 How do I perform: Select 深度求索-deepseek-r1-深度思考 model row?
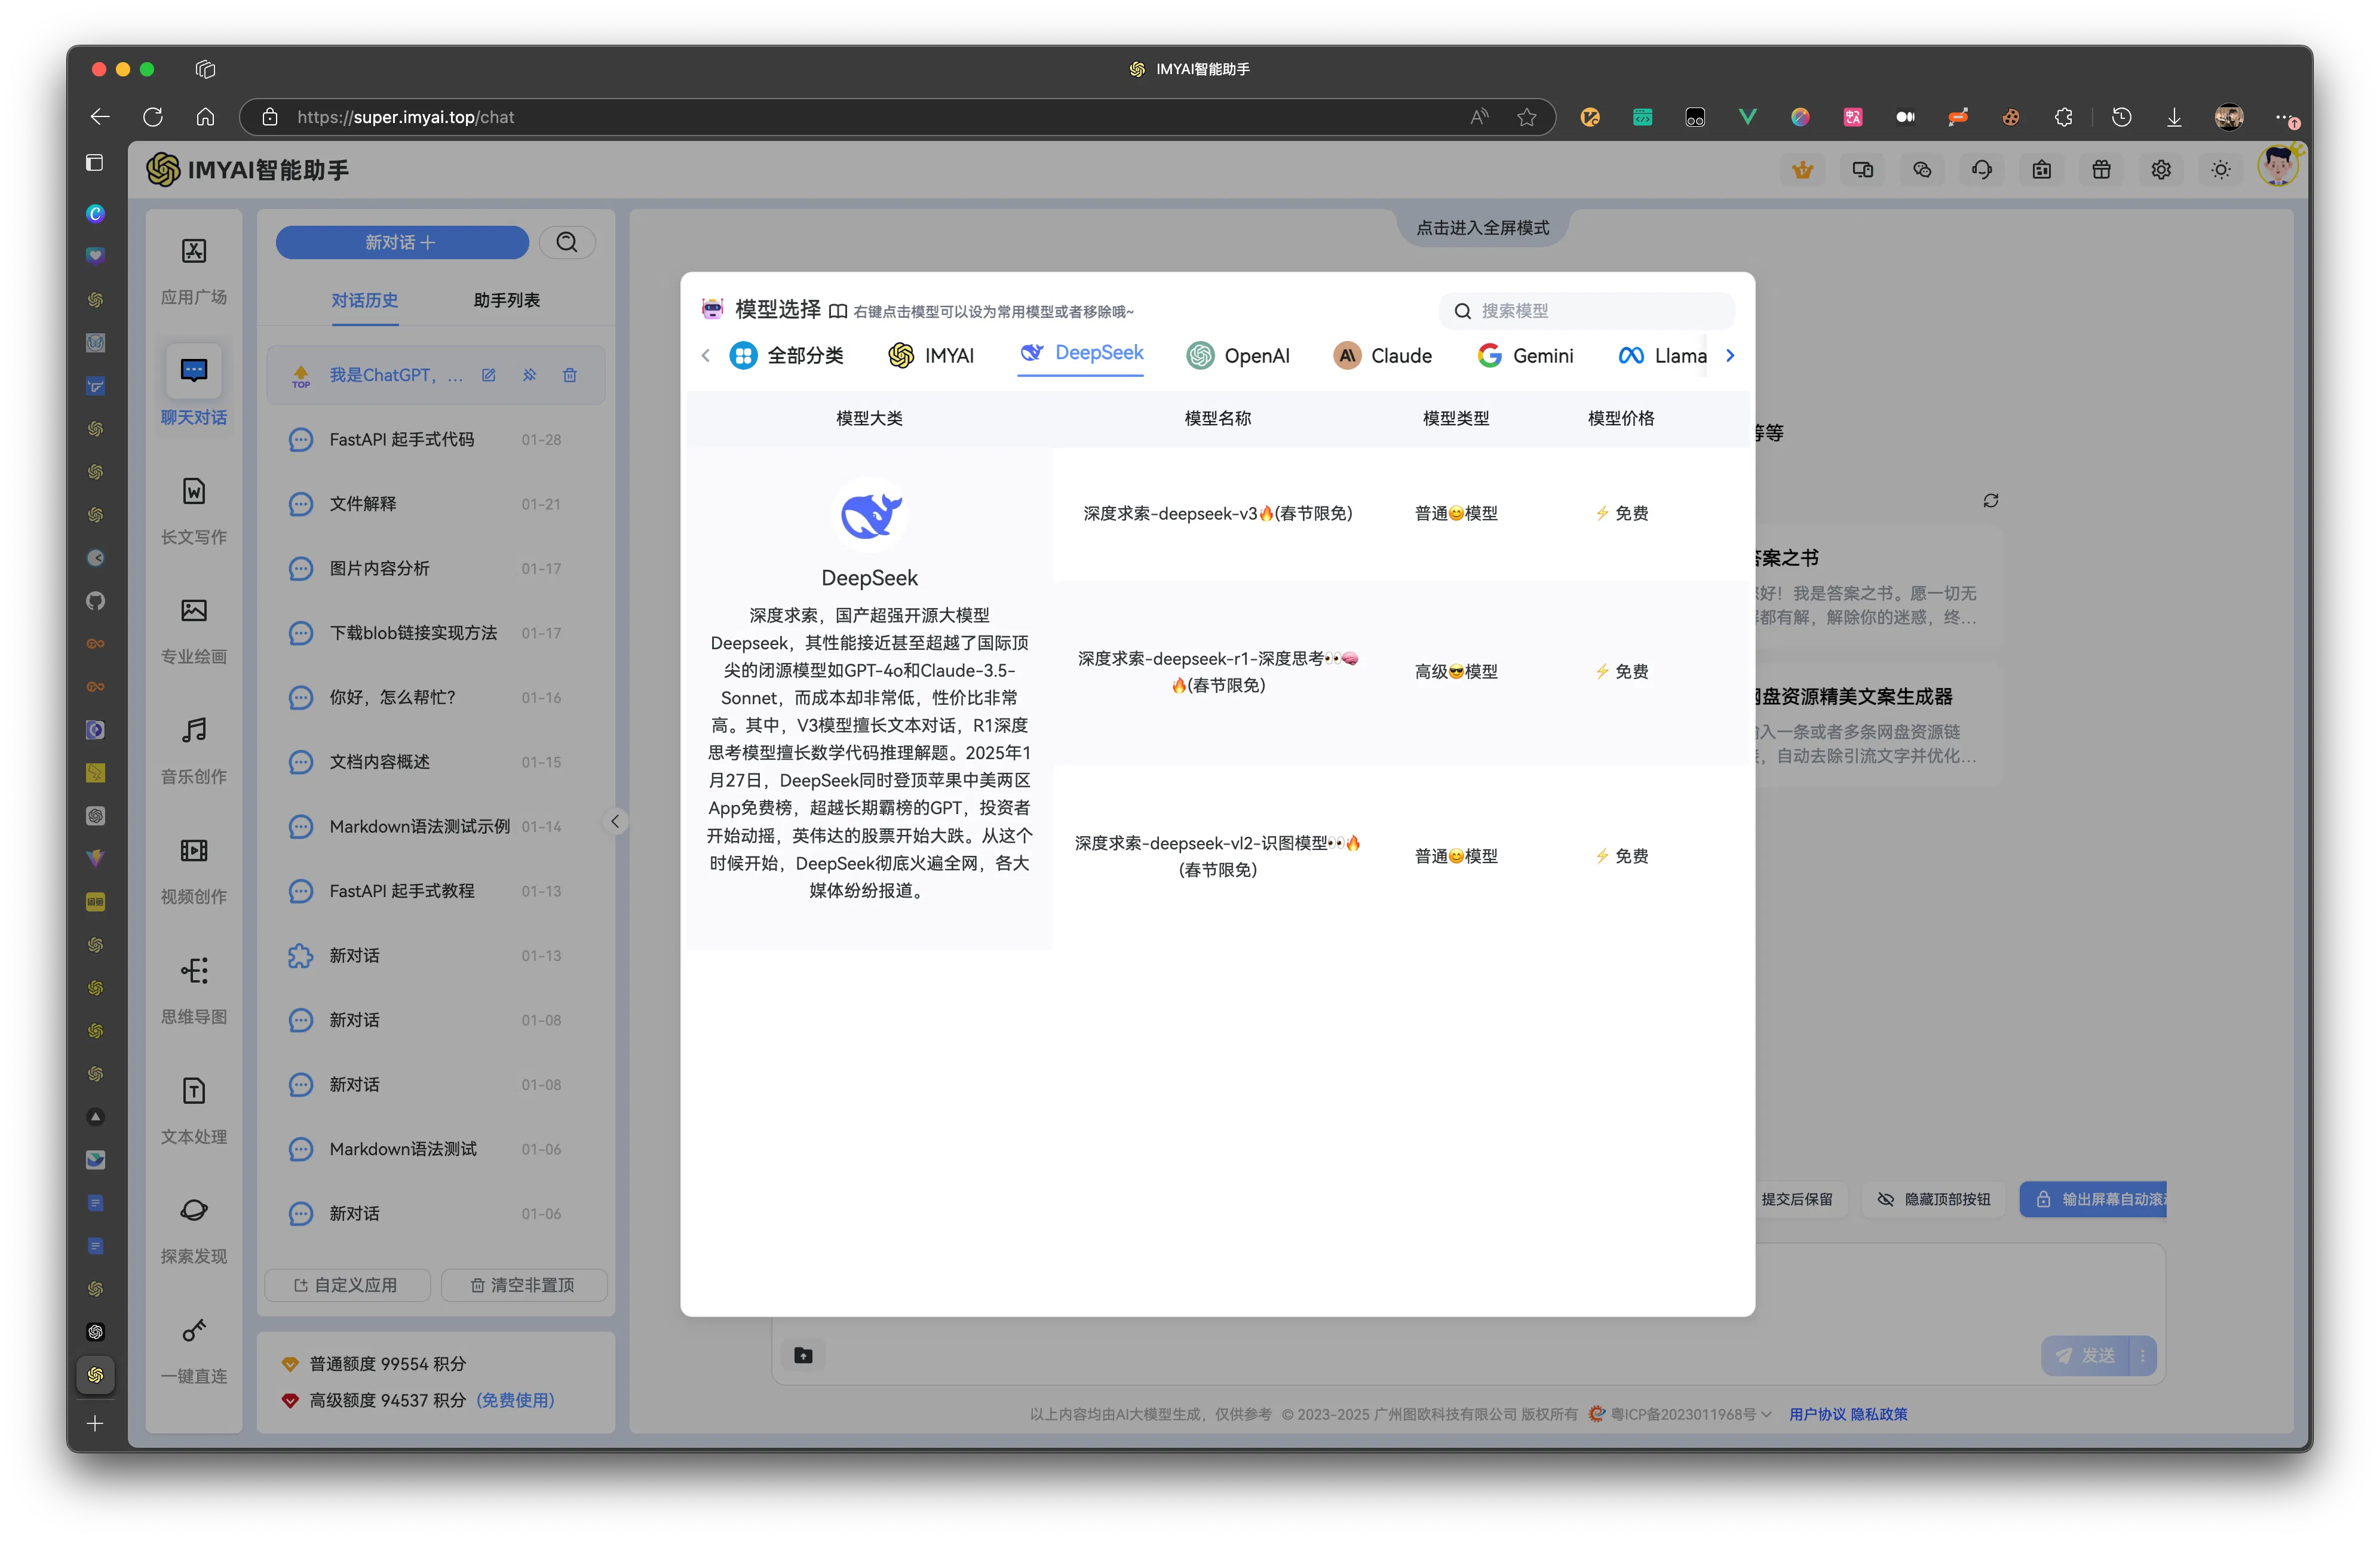tap(1401, 672)
